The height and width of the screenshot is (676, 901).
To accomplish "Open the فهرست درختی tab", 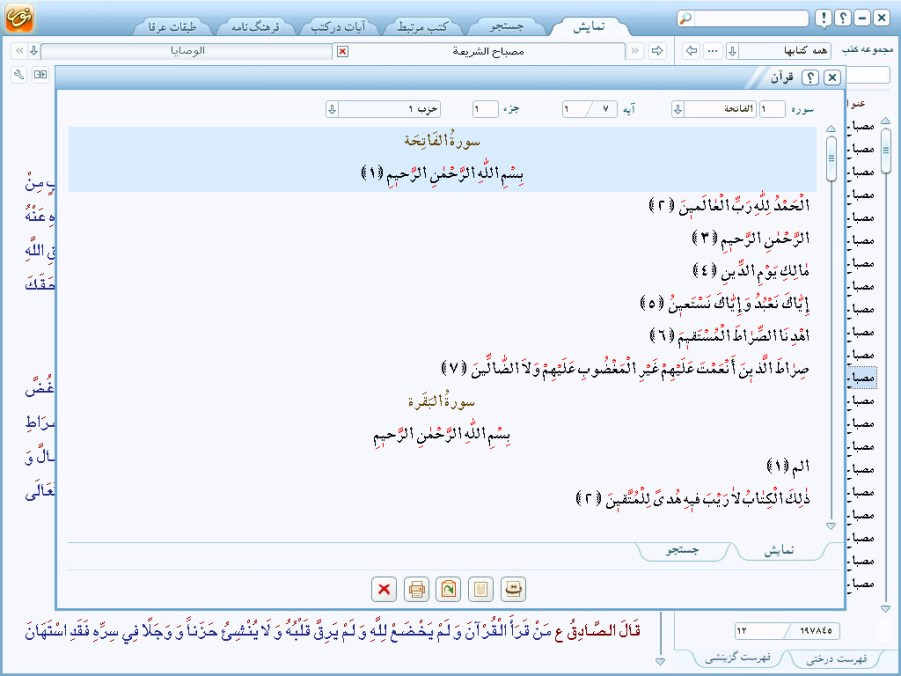I will [x=837, y=659].
